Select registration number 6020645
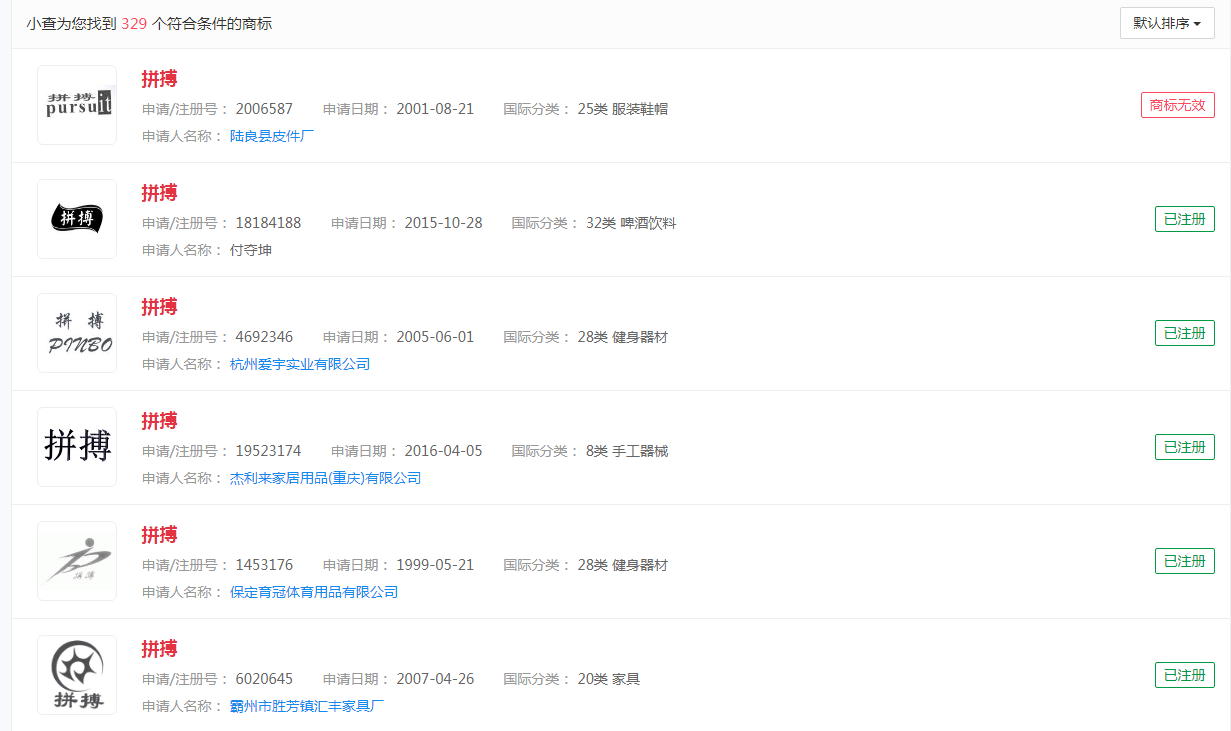 point(264,679)
